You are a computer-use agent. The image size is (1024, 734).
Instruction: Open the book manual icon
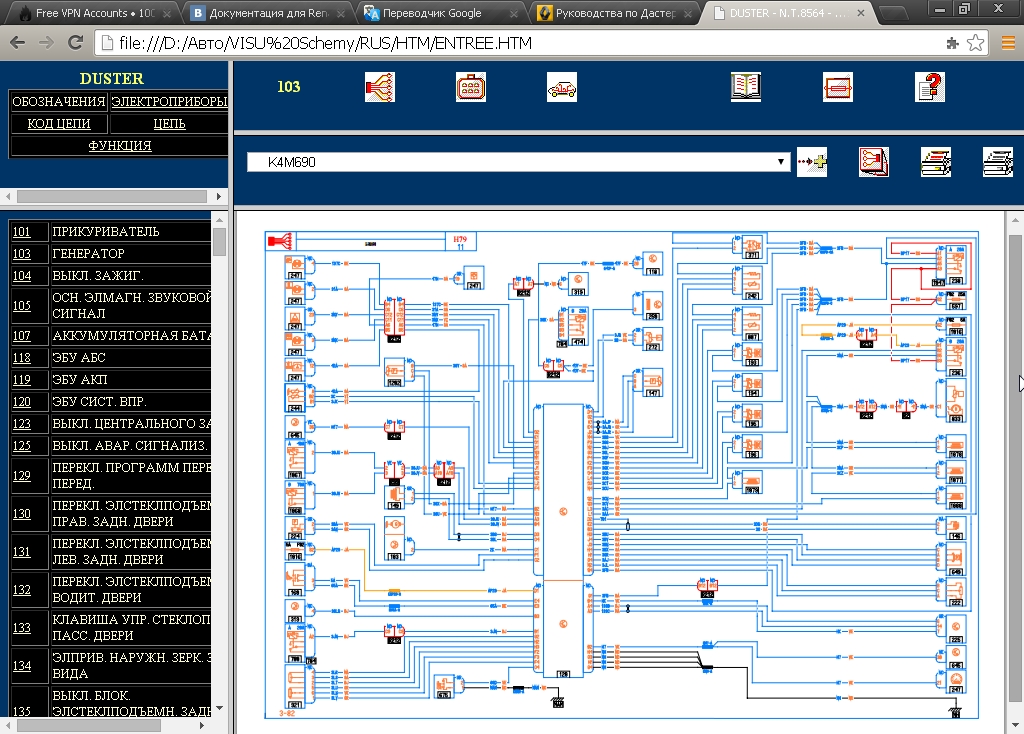(746, 87)
